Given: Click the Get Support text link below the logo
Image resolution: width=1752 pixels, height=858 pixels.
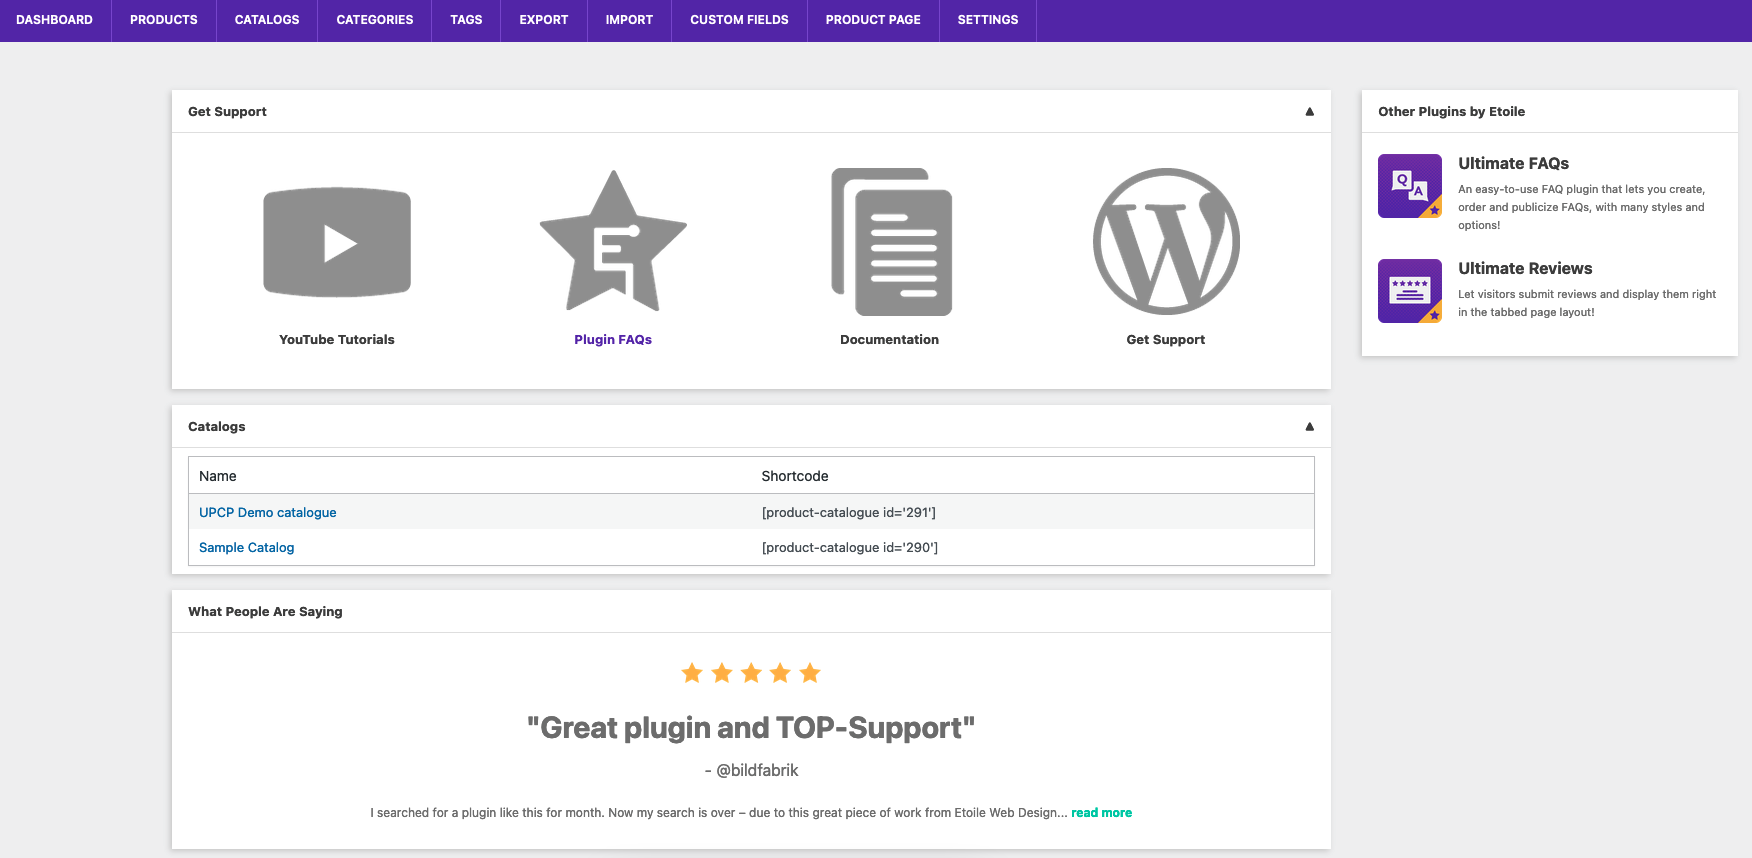Looking at the screenshot, I should point(1166,340).
